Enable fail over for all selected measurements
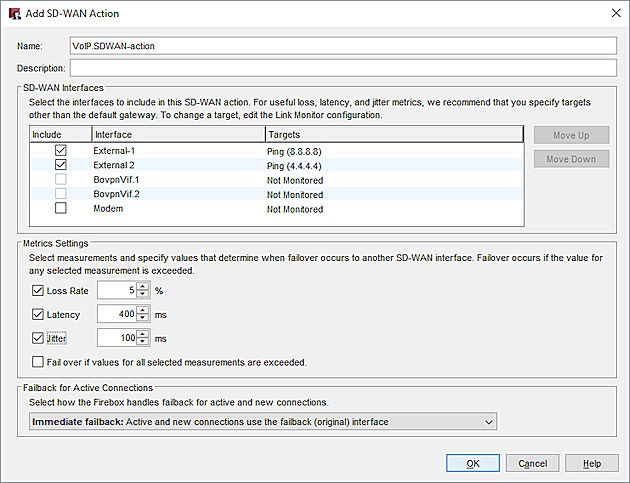 click(38, 362)
